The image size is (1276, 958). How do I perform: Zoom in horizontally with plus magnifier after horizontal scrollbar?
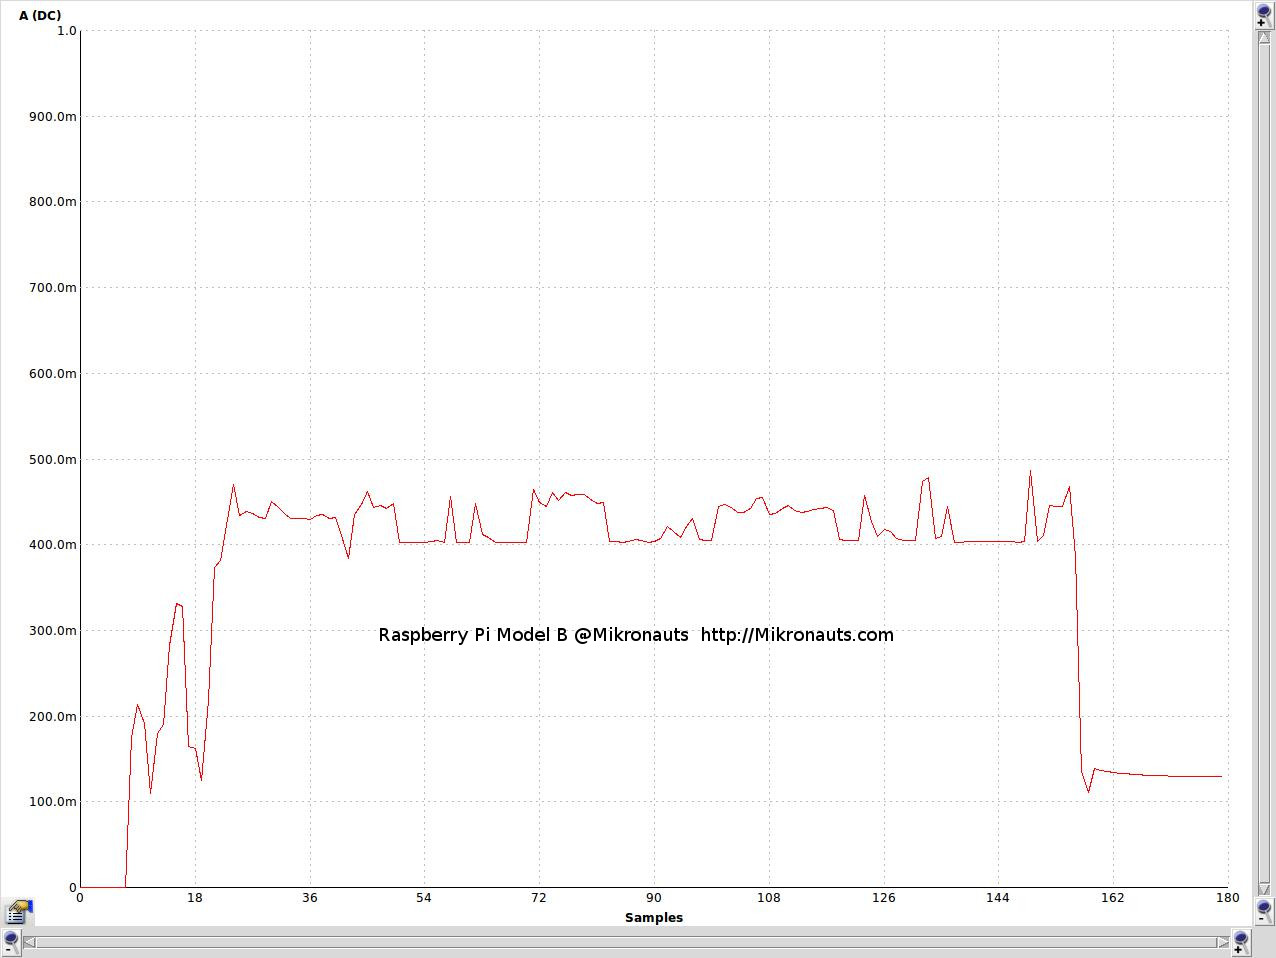pos(1240,942)
